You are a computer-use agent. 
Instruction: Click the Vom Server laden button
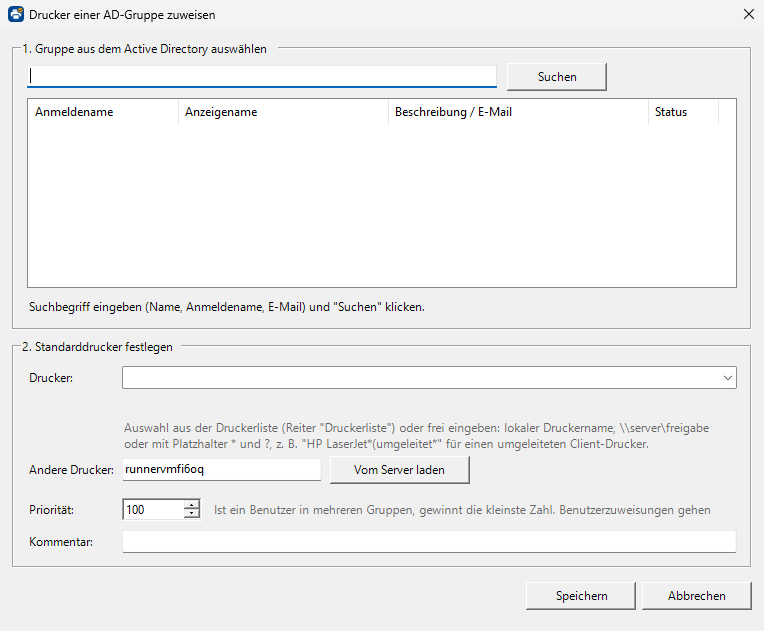[x=400, y=470]
